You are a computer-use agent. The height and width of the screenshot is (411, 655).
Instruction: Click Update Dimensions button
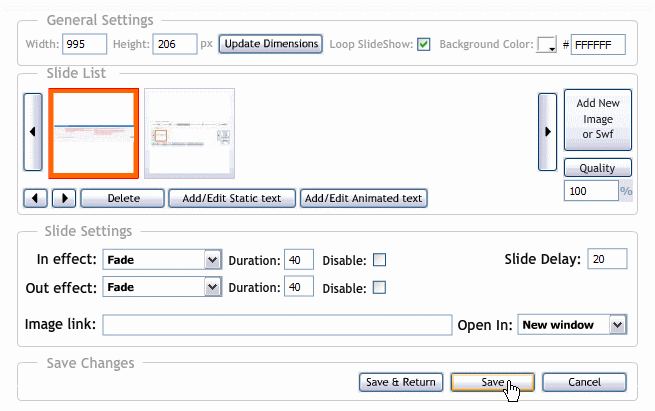point(271,44)
